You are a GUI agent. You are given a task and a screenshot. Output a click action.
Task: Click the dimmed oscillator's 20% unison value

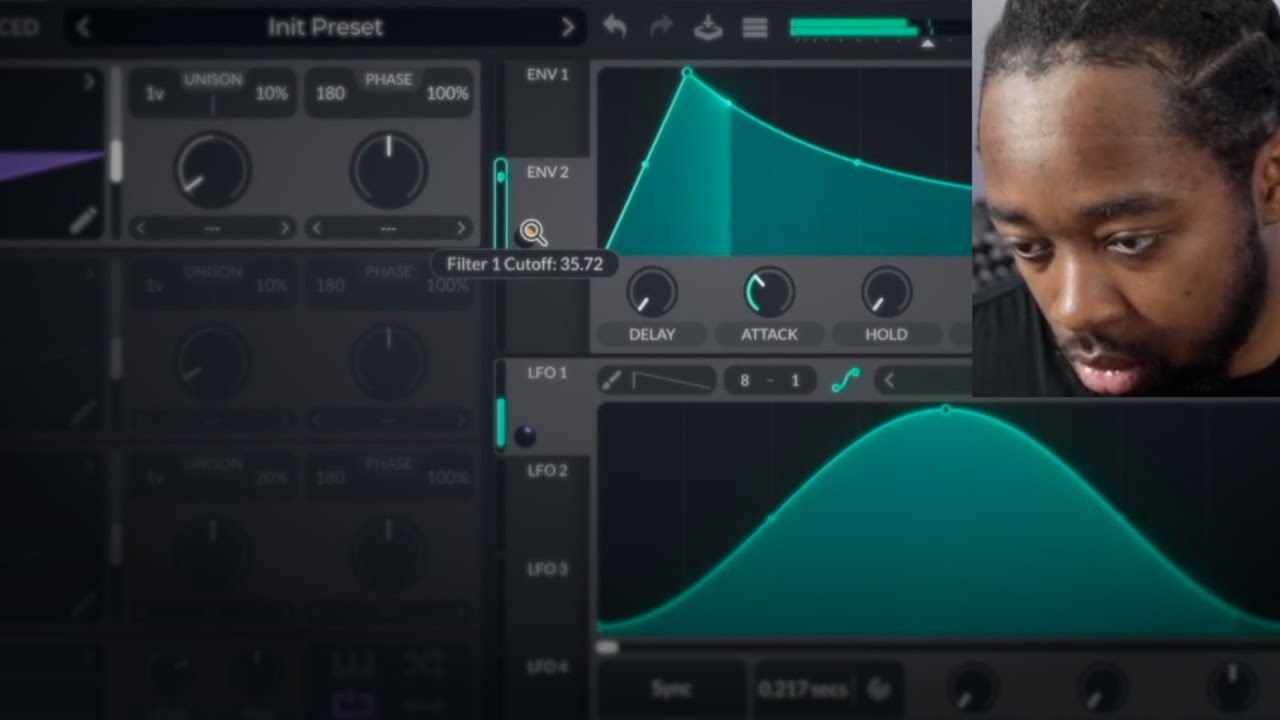tap(271, 478)
